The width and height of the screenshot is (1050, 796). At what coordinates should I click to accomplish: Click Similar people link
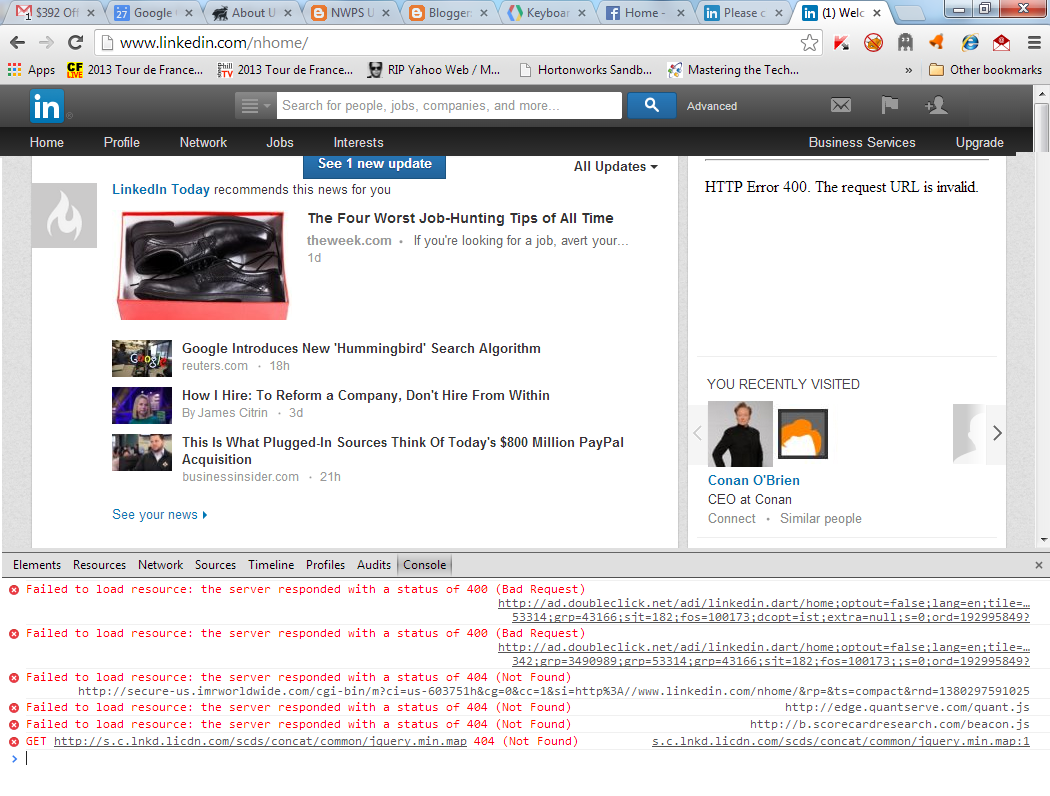(x=820, y=519)
